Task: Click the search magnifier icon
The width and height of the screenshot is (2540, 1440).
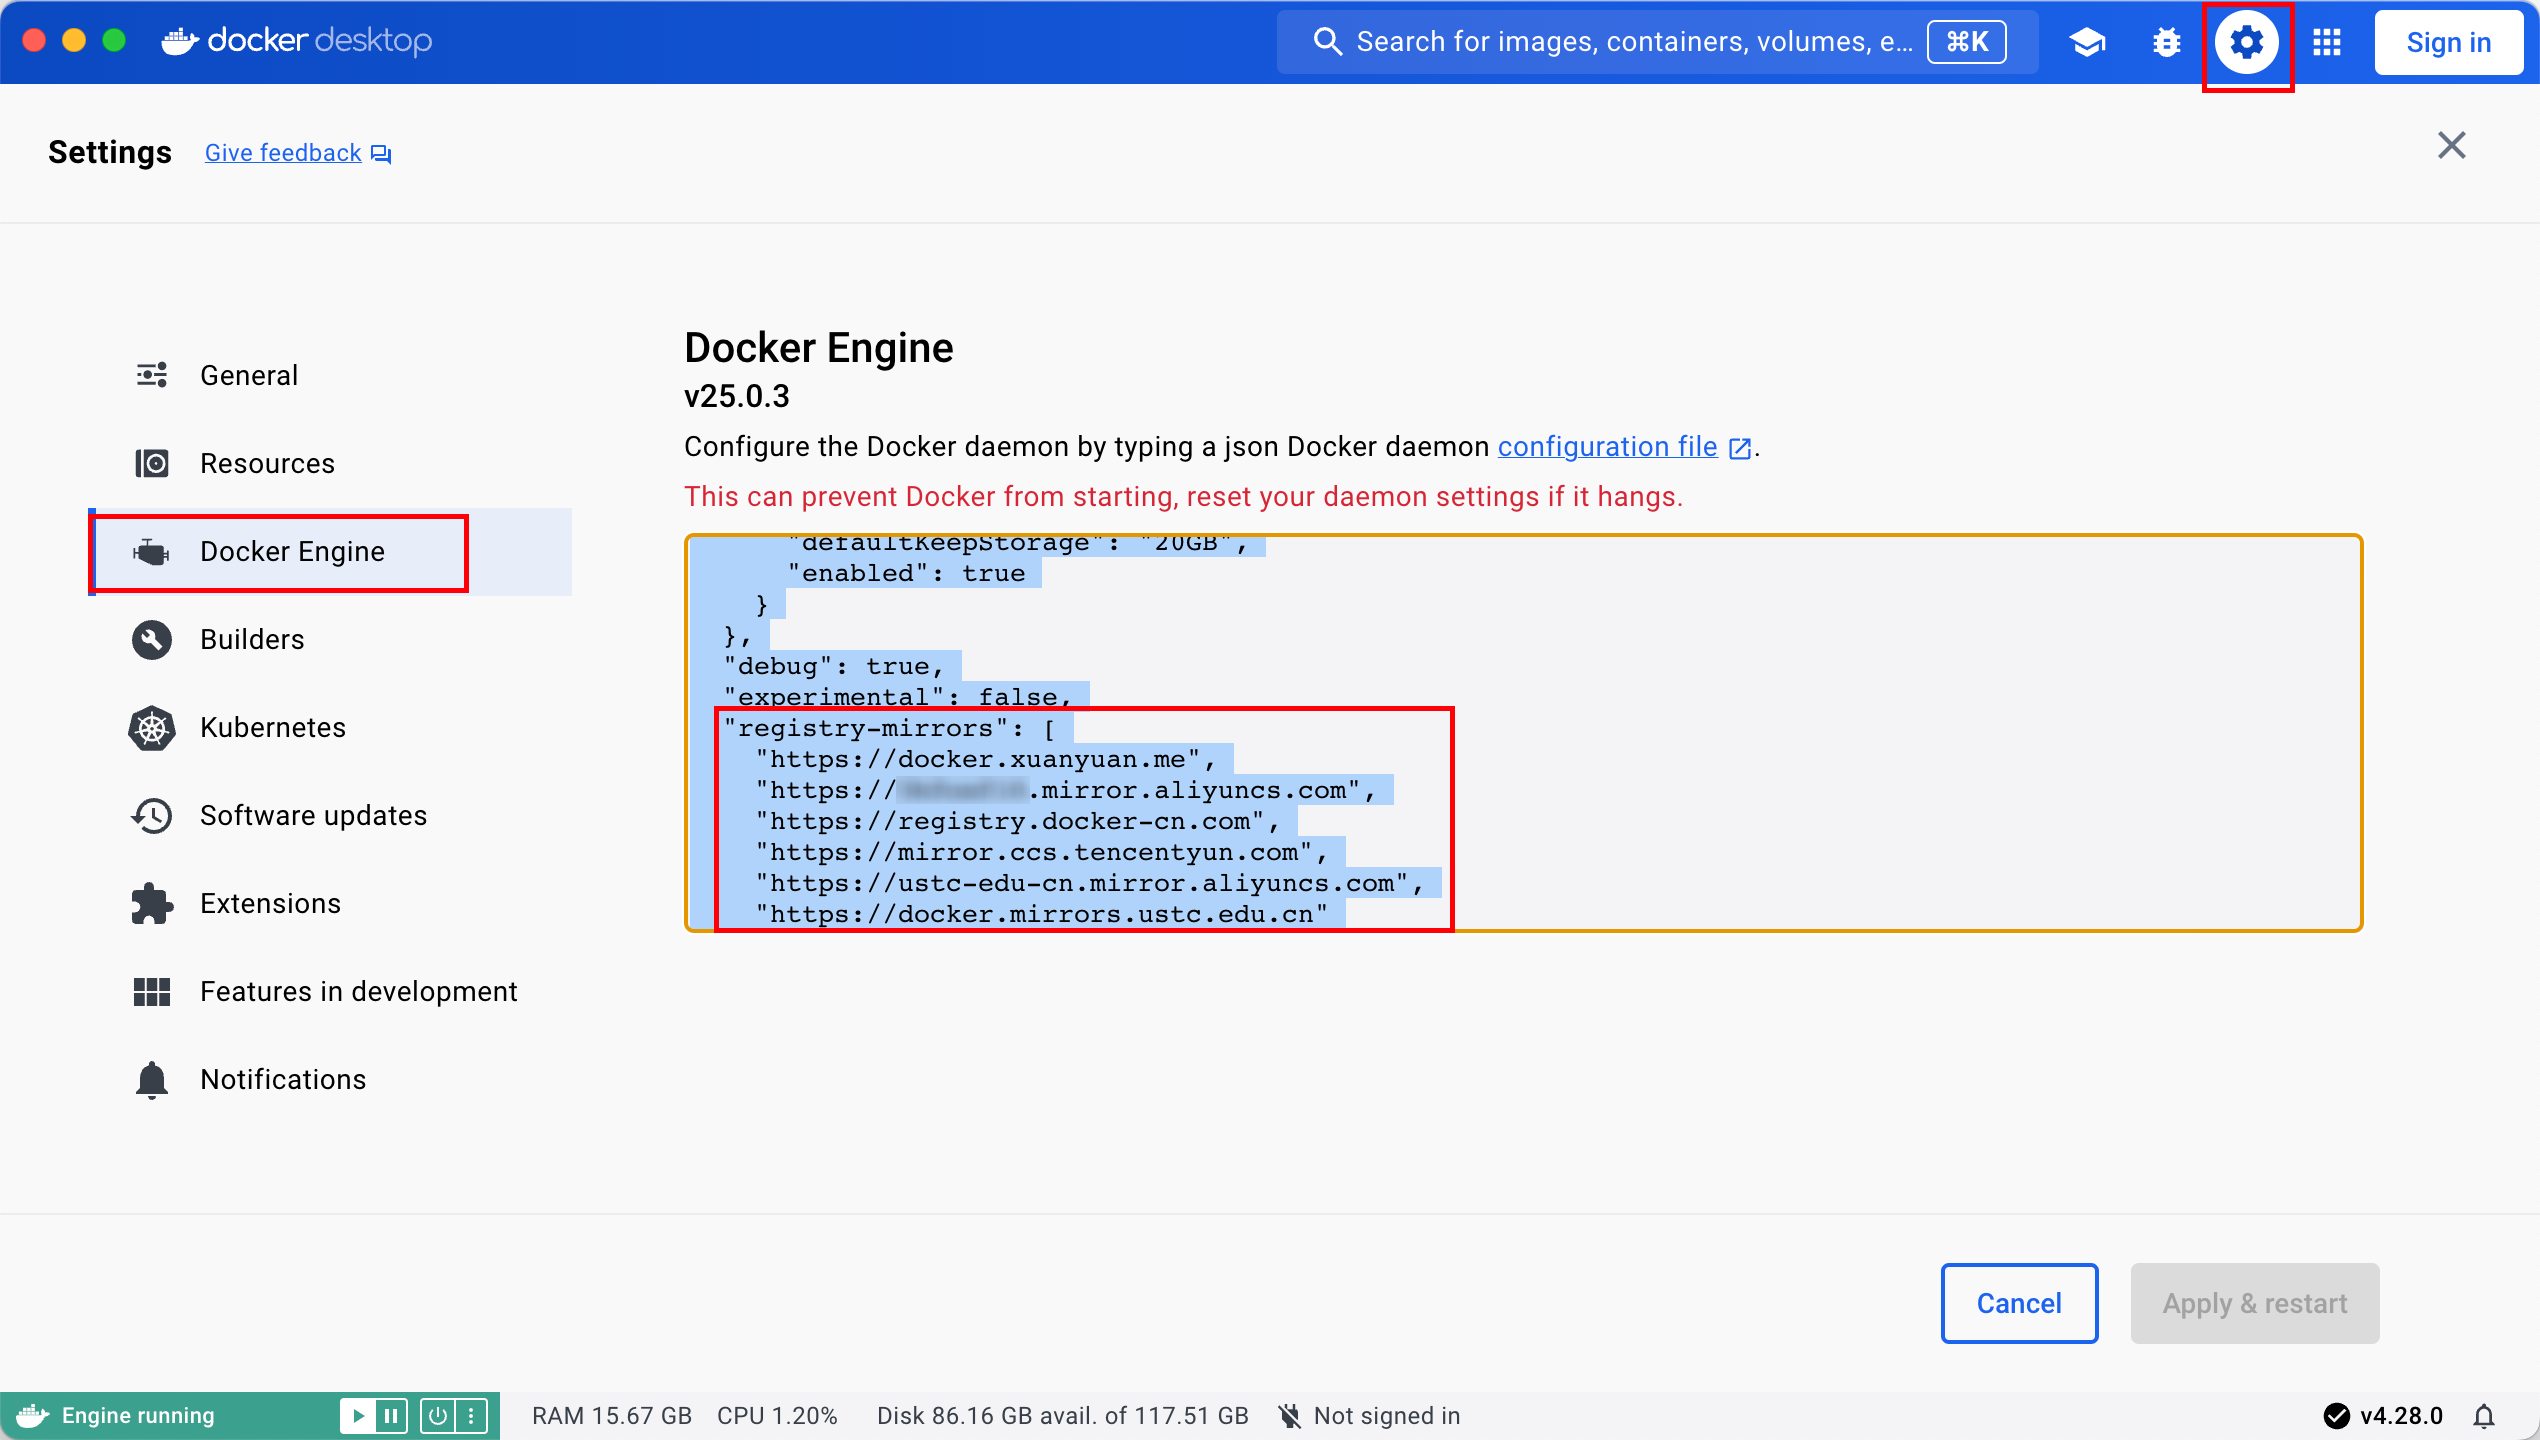Action: (x=1327, y=41)
